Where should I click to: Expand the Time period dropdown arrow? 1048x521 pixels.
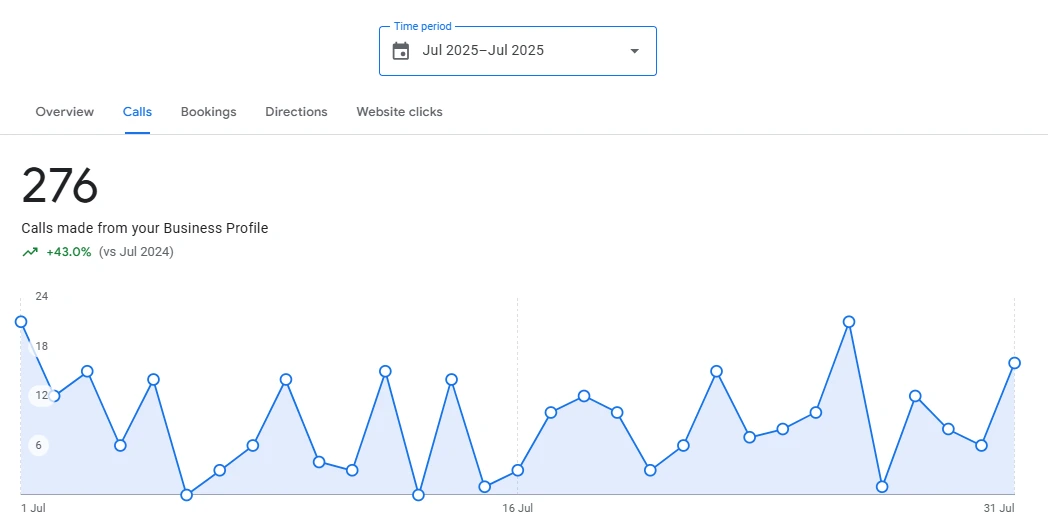click(x=634, y=51)
